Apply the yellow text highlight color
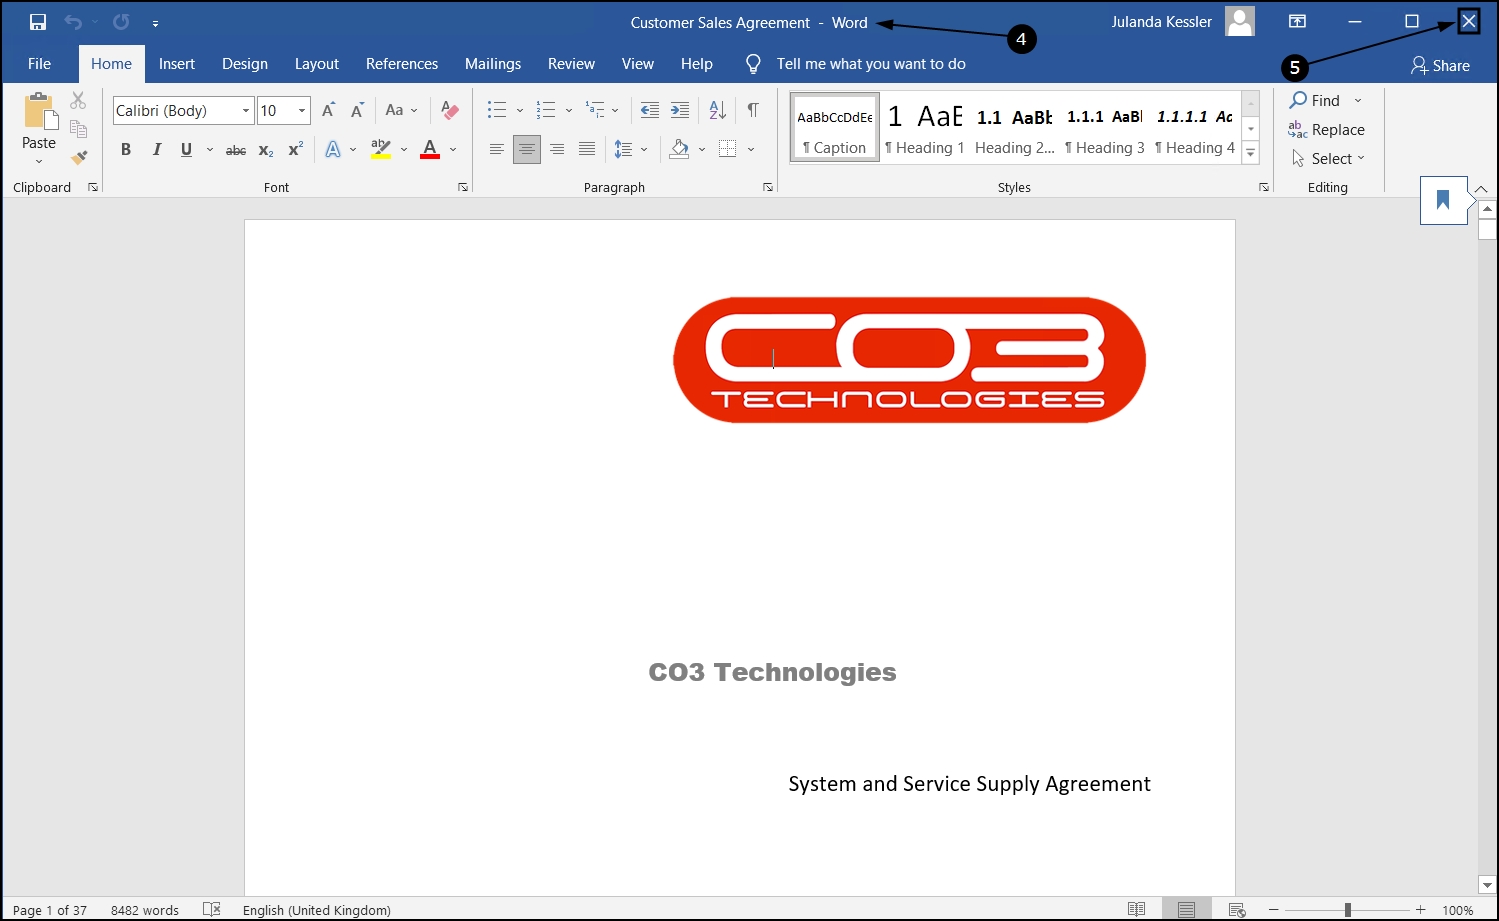 tap(380, 150)
